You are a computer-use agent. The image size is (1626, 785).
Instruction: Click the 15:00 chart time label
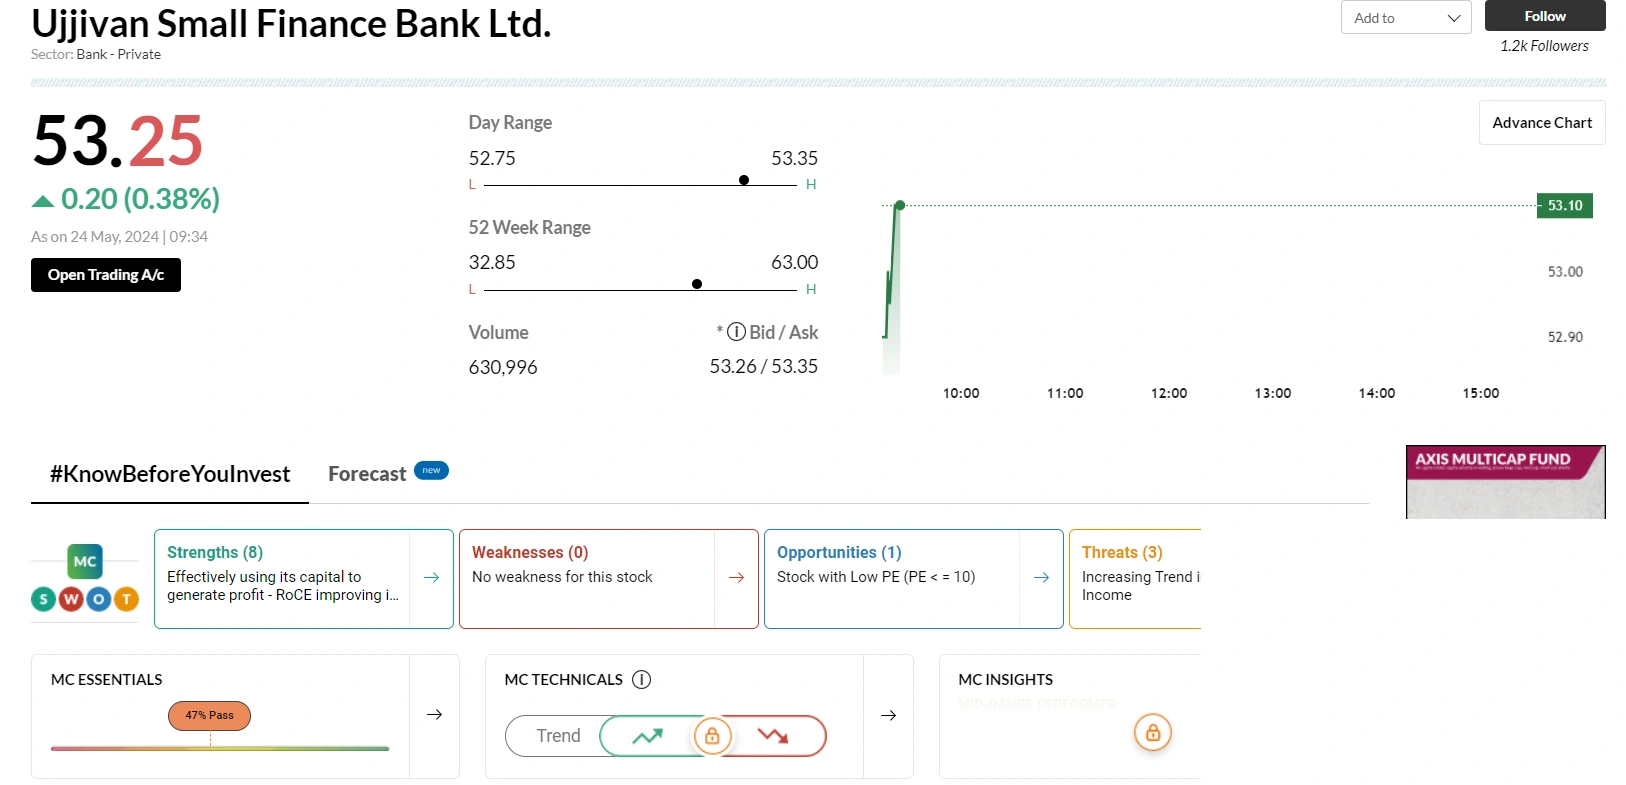tap(1481, 393)
